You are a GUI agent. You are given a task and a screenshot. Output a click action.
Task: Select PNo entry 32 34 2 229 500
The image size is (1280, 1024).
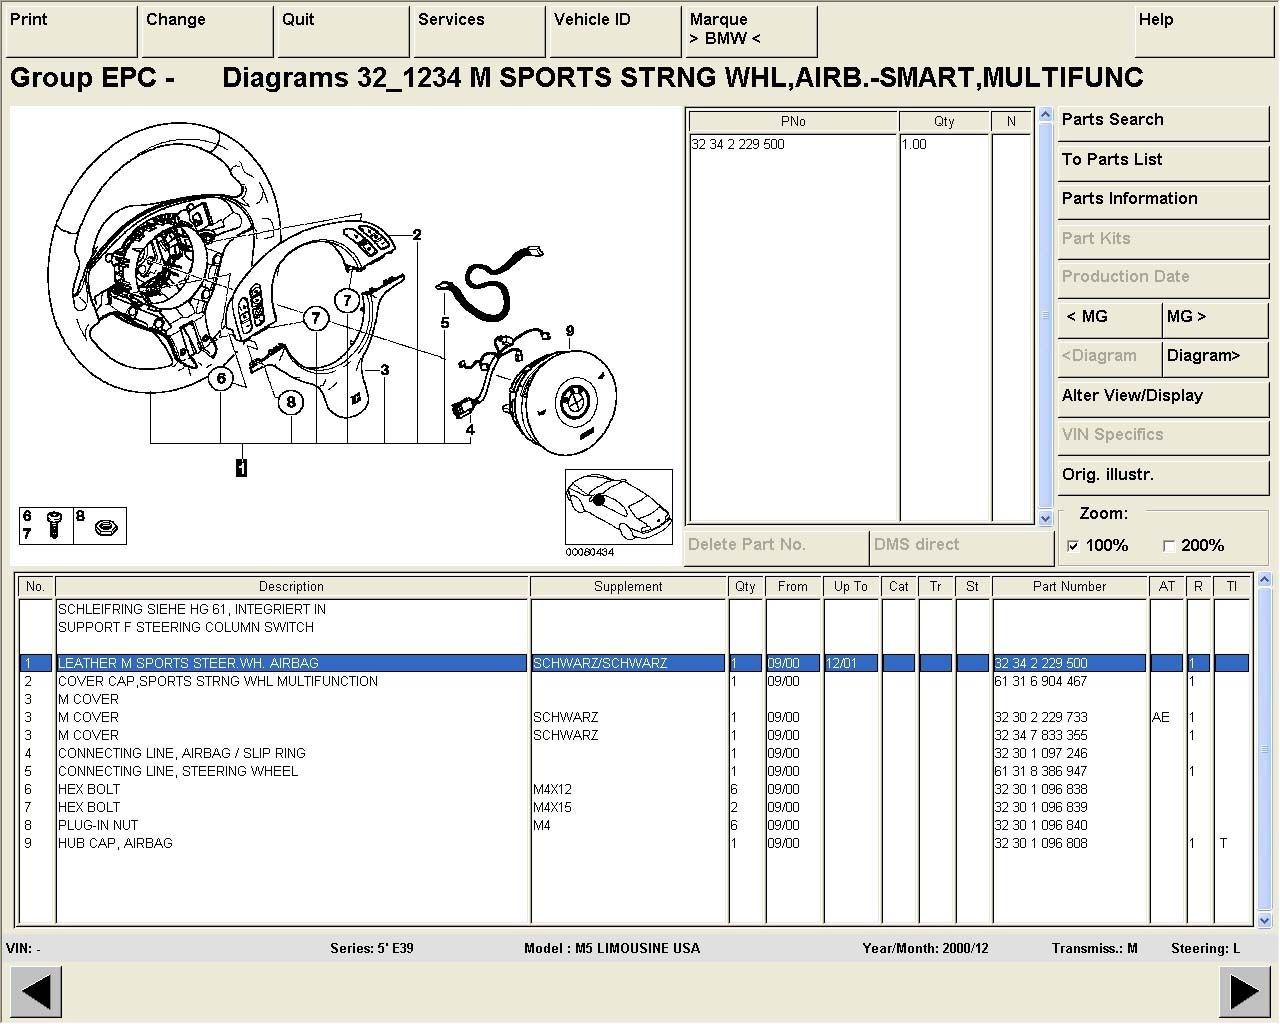[x=738, y=144]
